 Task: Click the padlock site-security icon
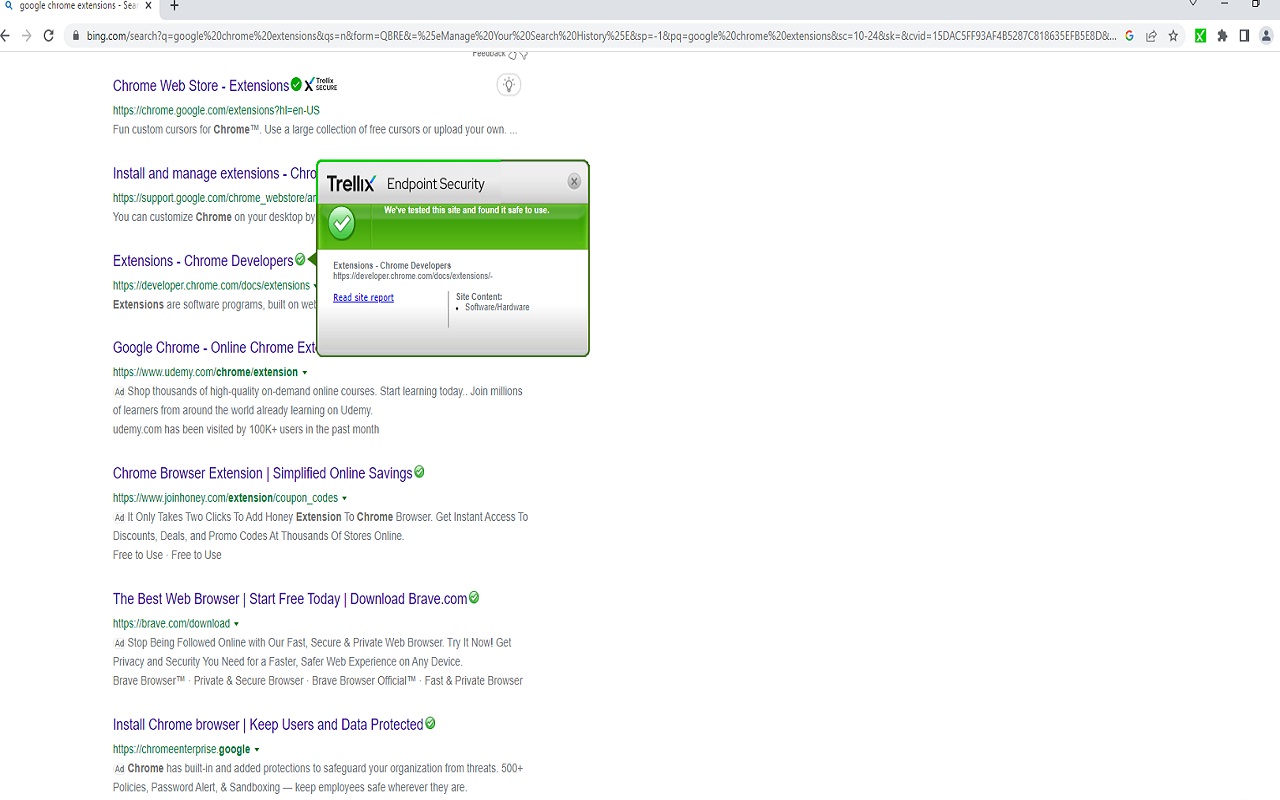click(74, 35)
